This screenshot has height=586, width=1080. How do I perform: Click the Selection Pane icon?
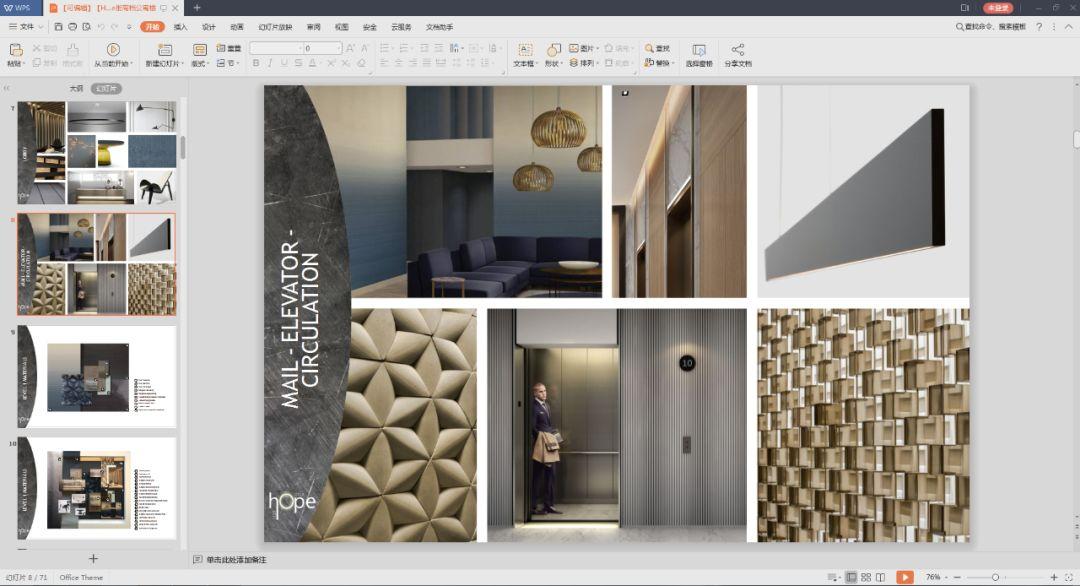click(699, 50)
